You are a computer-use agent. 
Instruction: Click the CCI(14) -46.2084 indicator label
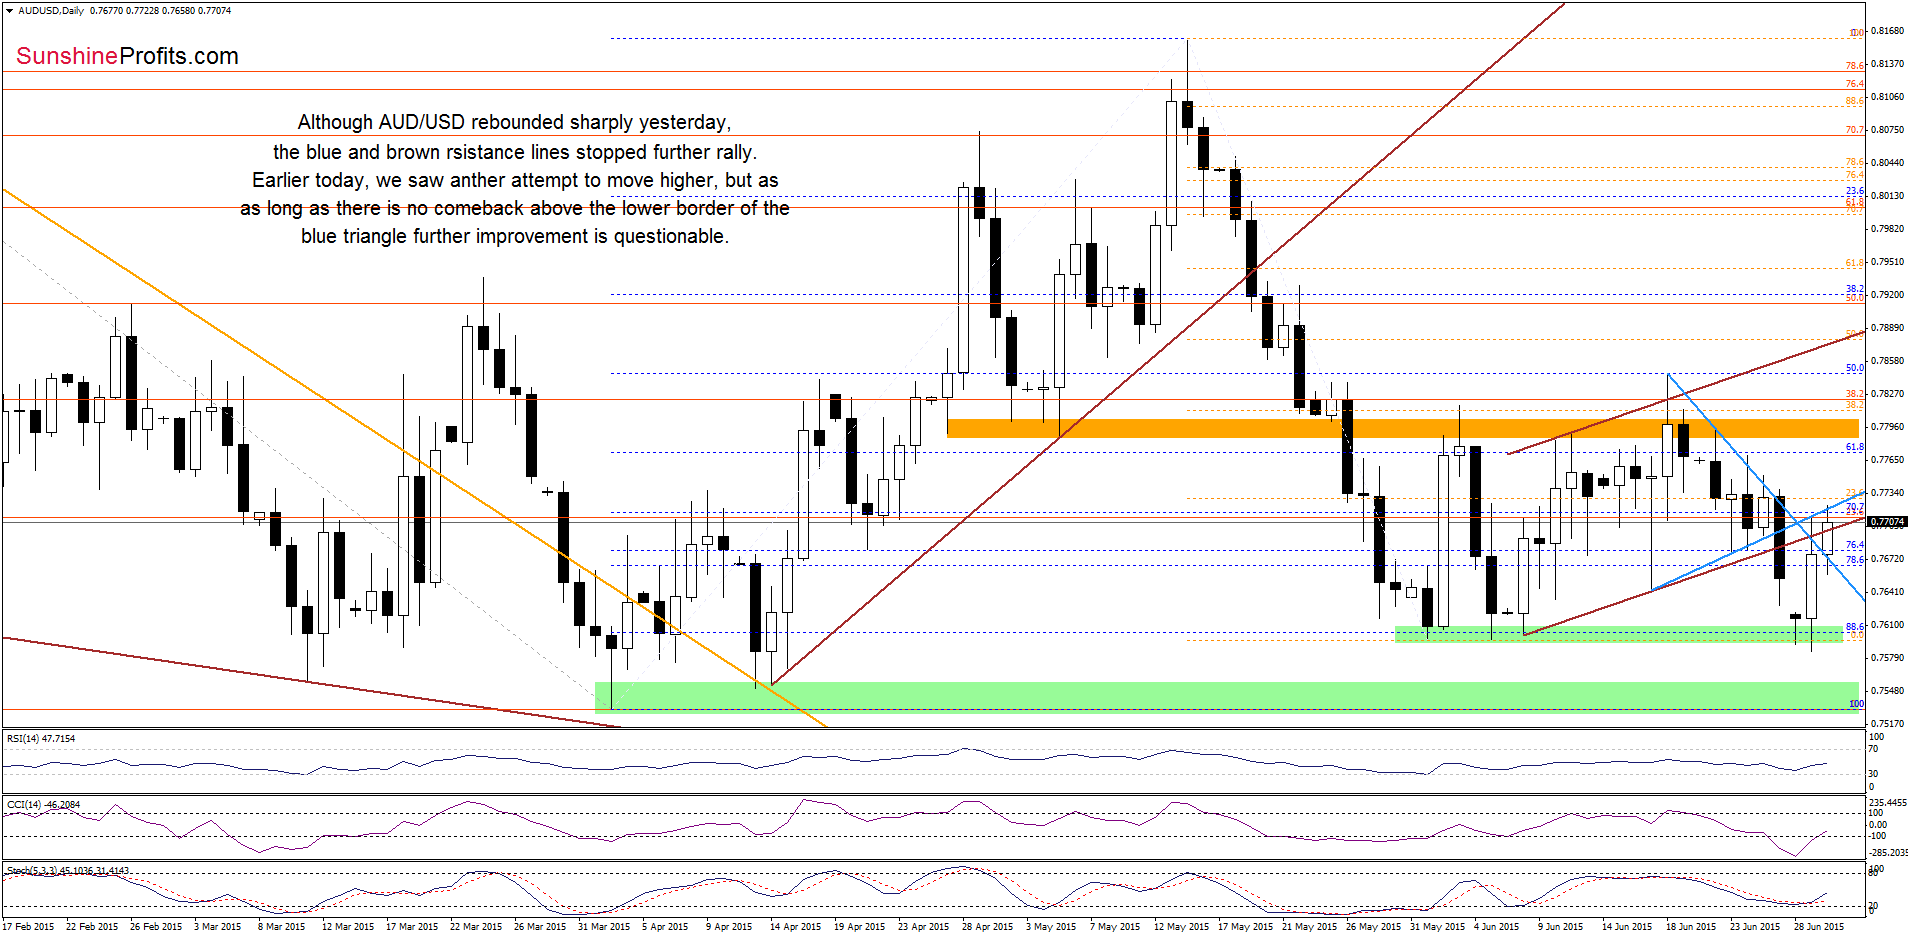[x=44, y=804]
